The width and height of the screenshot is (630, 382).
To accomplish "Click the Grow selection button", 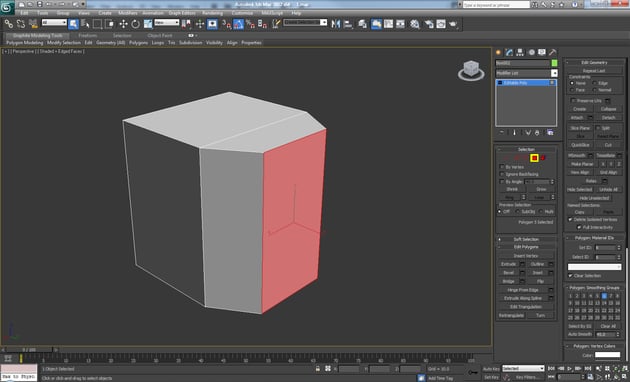I will tap(541, 189).
